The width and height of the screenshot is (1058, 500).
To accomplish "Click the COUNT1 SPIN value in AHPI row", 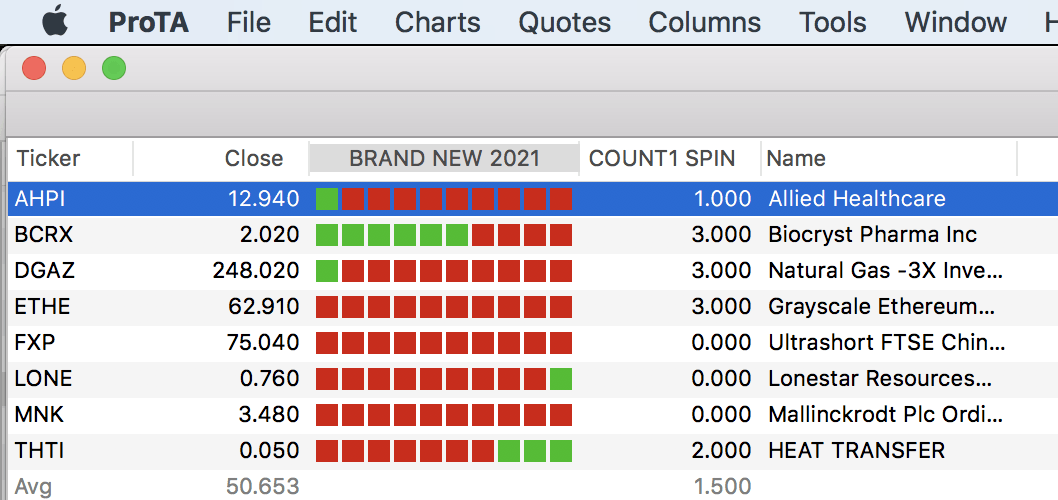I will click(x=721, y=199).
